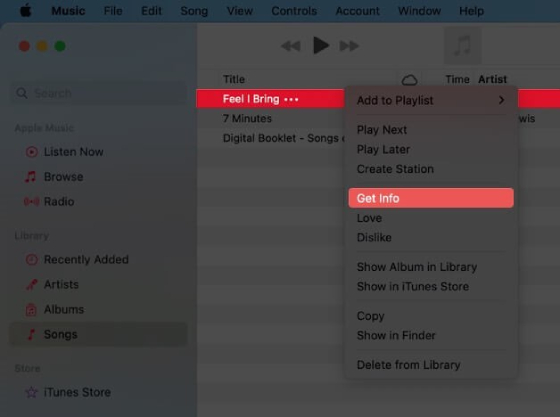The height and width of the screenshot is (417, 560).
Task: Click the Radio broadcast icon
Action: click(x=31, y=202)
